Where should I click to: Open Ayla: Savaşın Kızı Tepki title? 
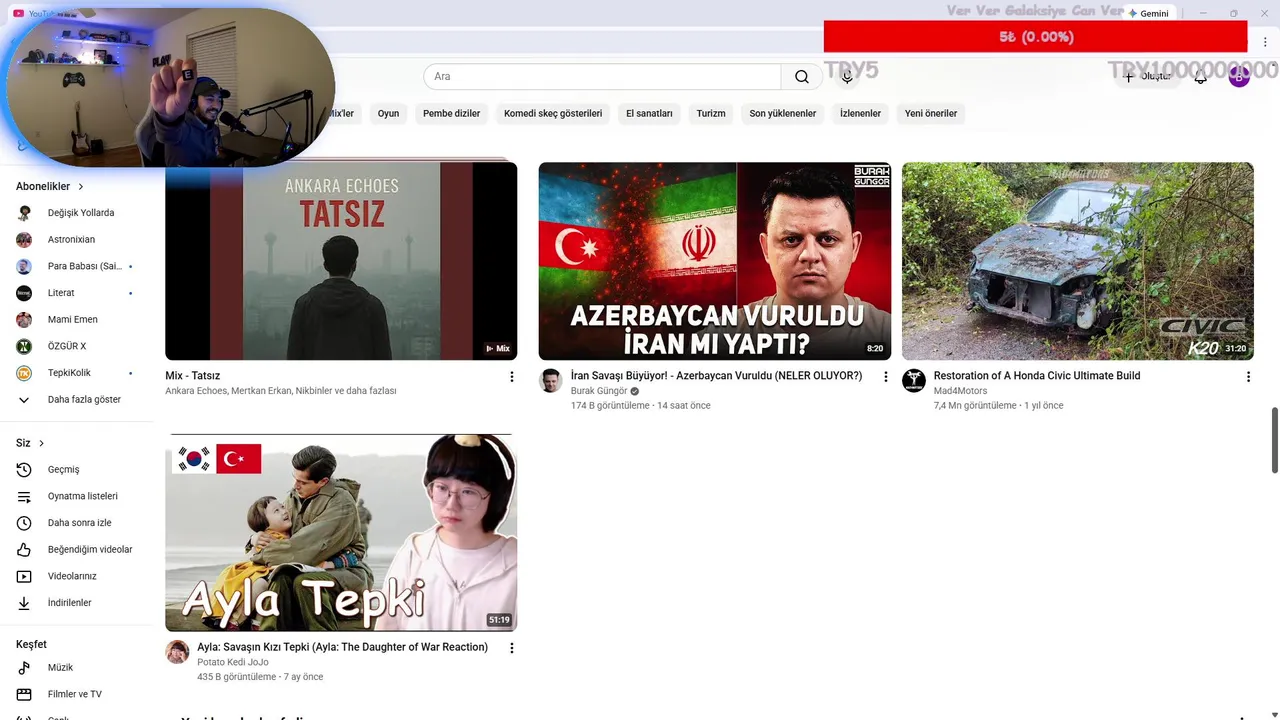pyautogui.click(x=342, y=647)
